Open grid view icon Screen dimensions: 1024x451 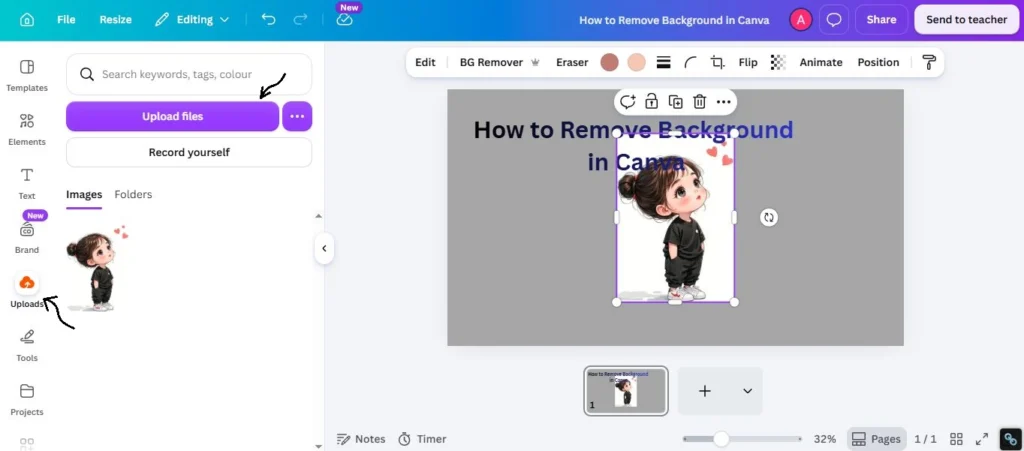pos(956,439)
